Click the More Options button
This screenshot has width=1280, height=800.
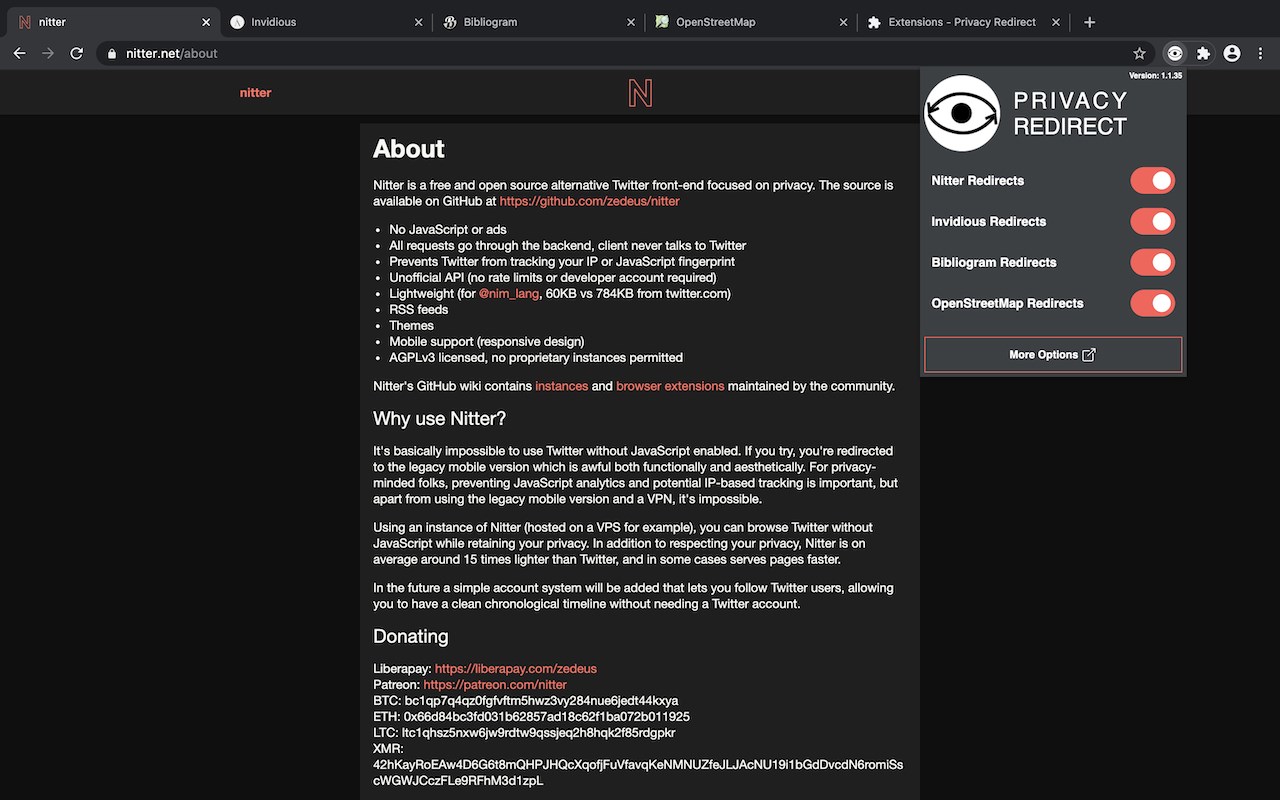(x=1053, y=355)
